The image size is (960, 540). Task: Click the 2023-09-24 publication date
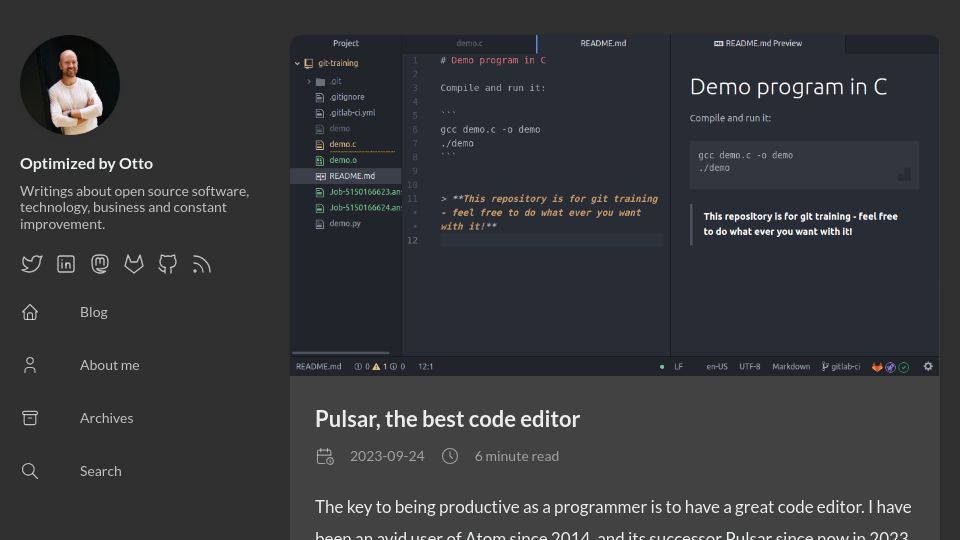387,456
